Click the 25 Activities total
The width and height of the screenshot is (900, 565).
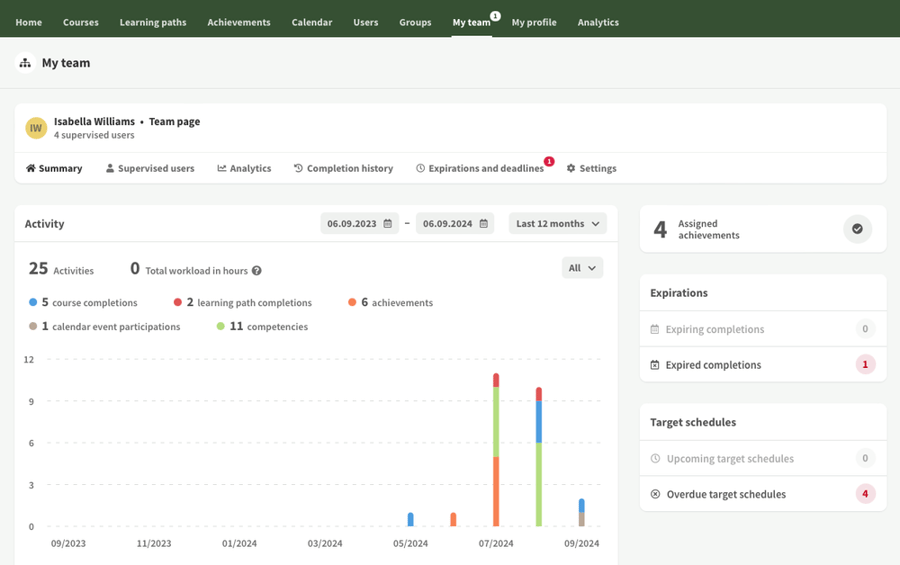tap(61, 268)
